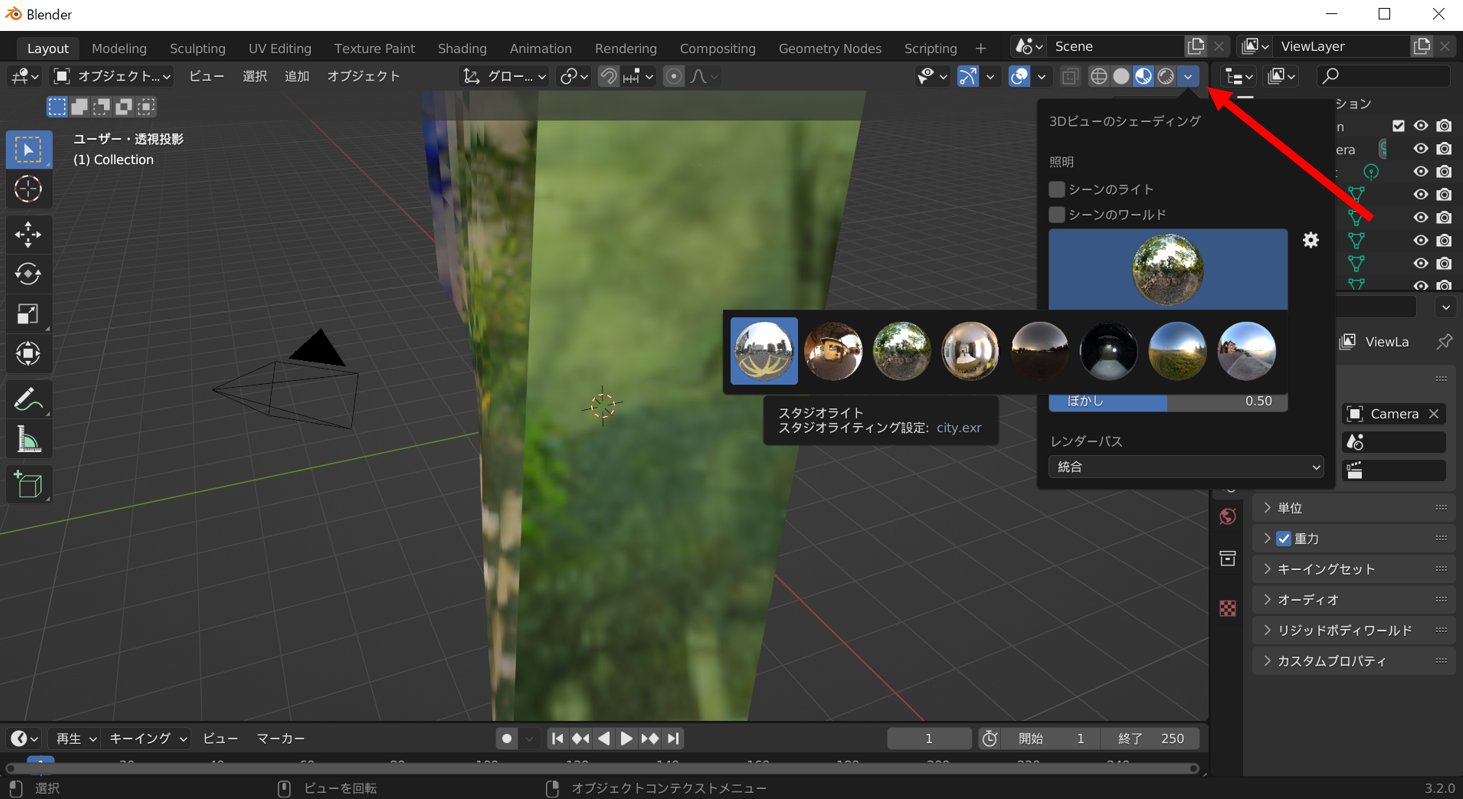Adjust the ぼかし blur slider
The image size is (1463, 799).
pyautogui.click(x=1168, y=401)
